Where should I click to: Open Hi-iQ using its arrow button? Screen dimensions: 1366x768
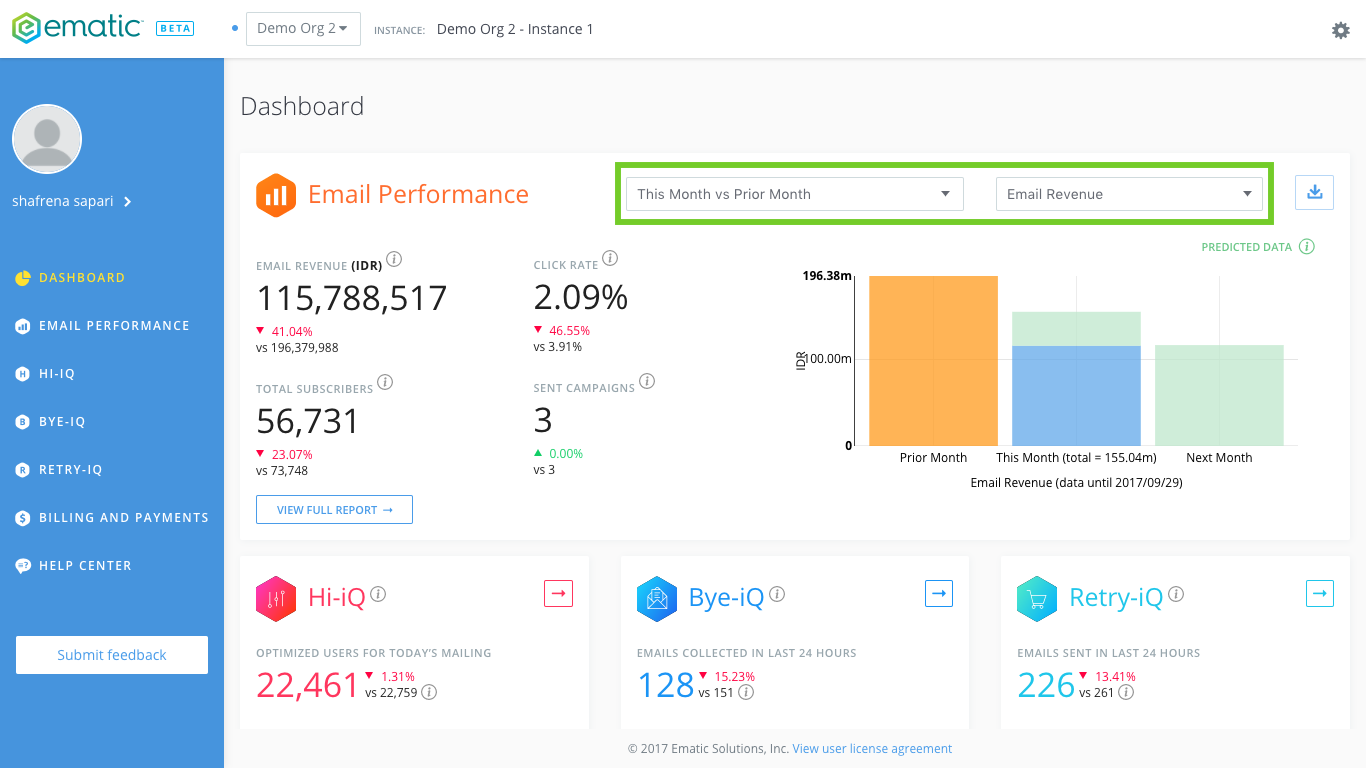tap(559, 593)
